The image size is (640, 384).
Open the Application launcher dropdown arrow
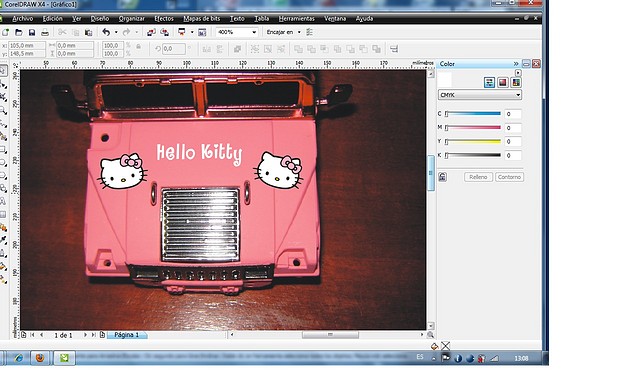[192, 32]
